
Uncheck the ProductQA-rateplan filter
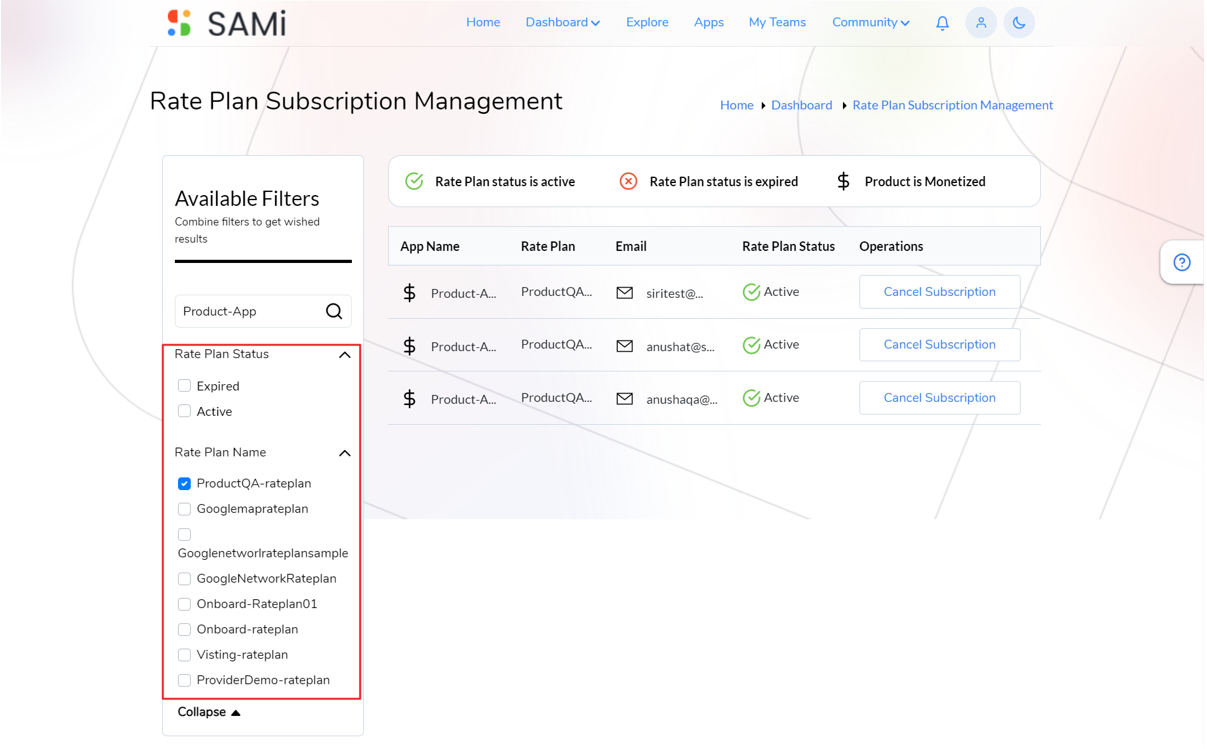point(184,483)
